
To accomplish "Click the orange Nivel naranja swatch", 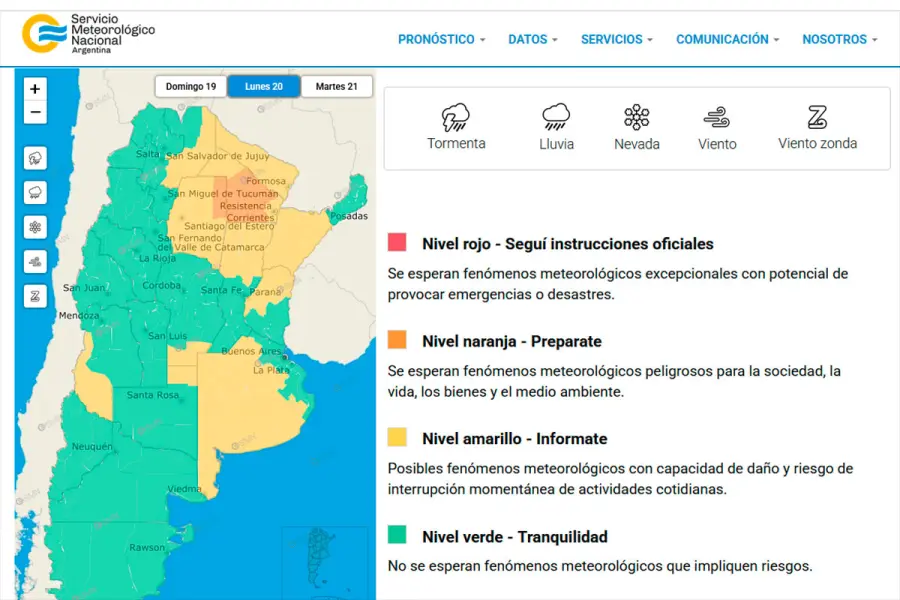I will (397, 340).
